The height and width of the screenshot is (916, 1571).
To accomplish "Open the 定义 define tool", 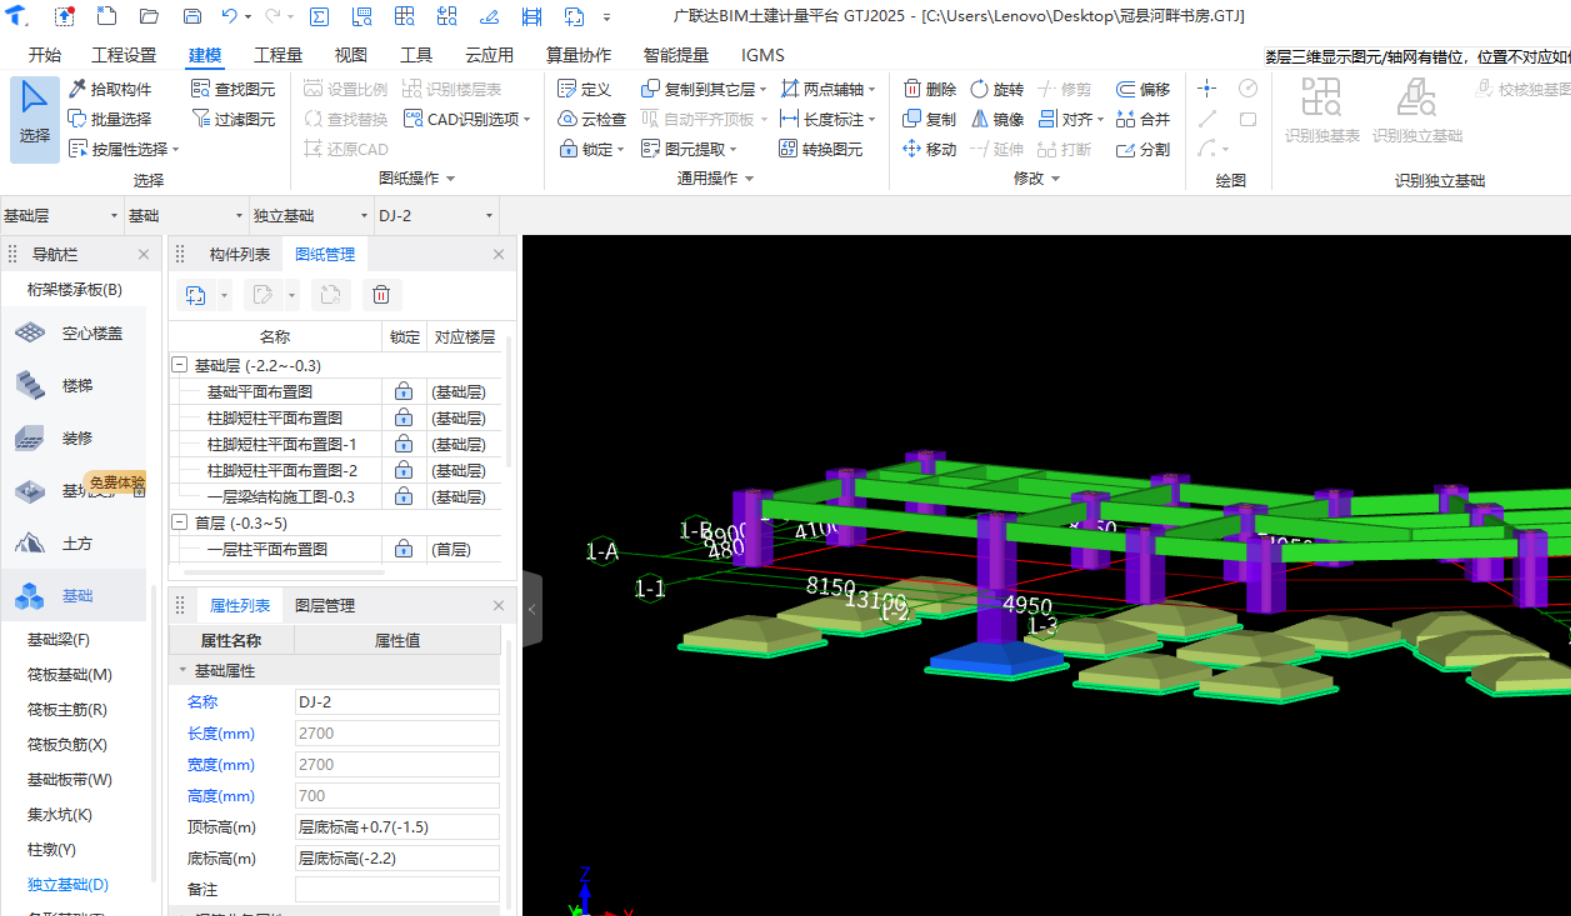I will (x=584, y=89).
